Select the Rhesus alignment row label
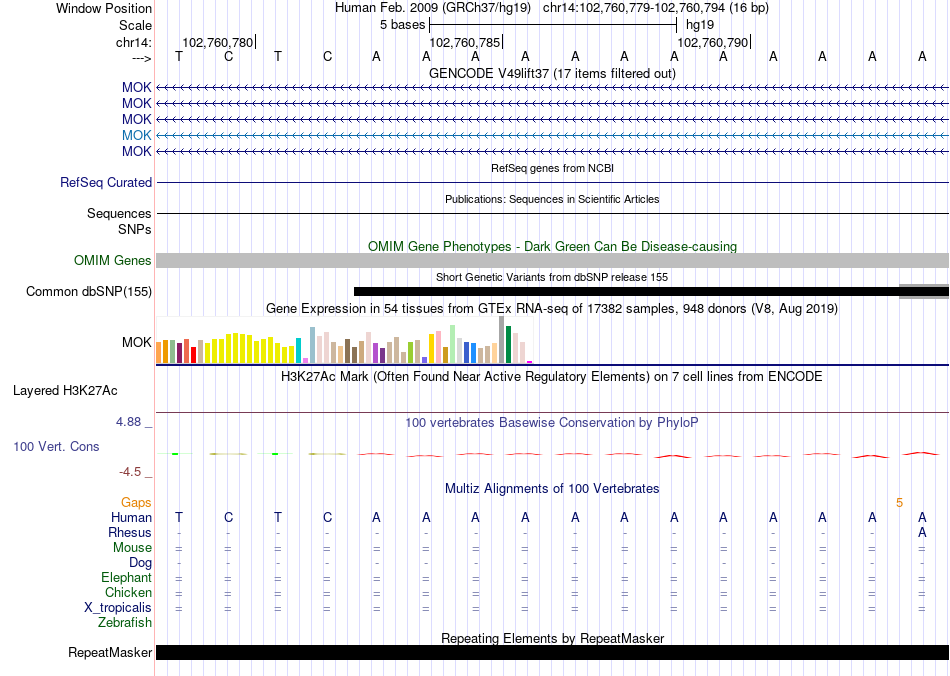Viewport: 950px width, 676px height. (x=130, y=532)
